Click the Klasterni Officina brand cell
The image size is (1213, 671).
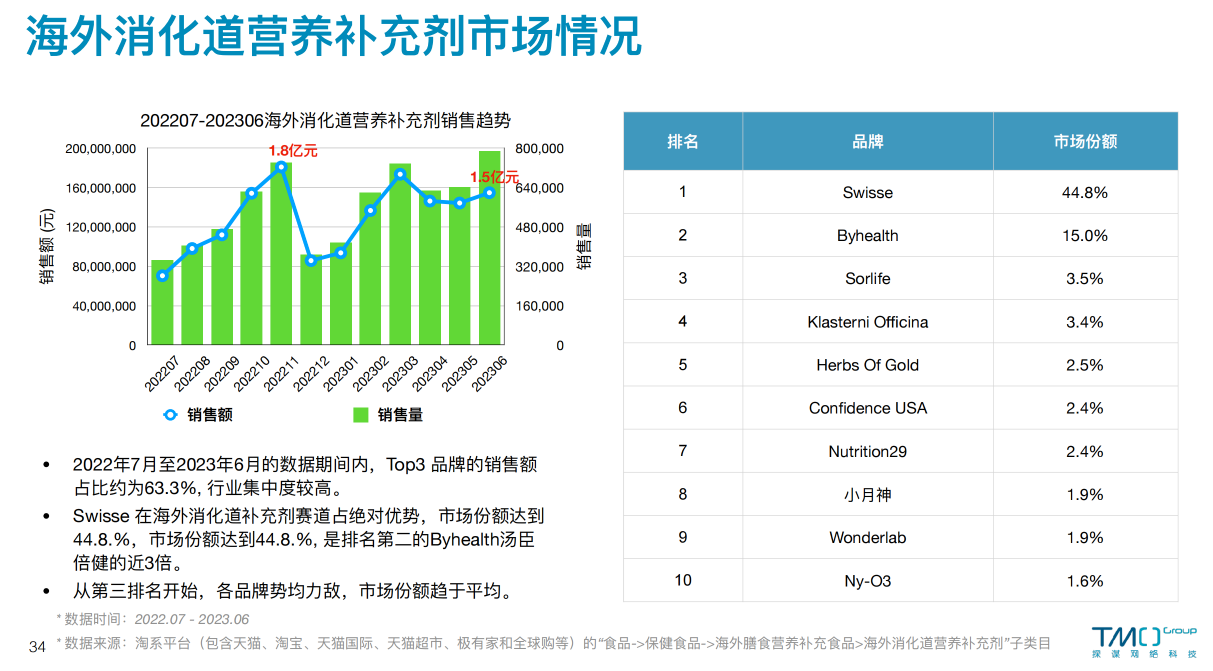(868, 322)
